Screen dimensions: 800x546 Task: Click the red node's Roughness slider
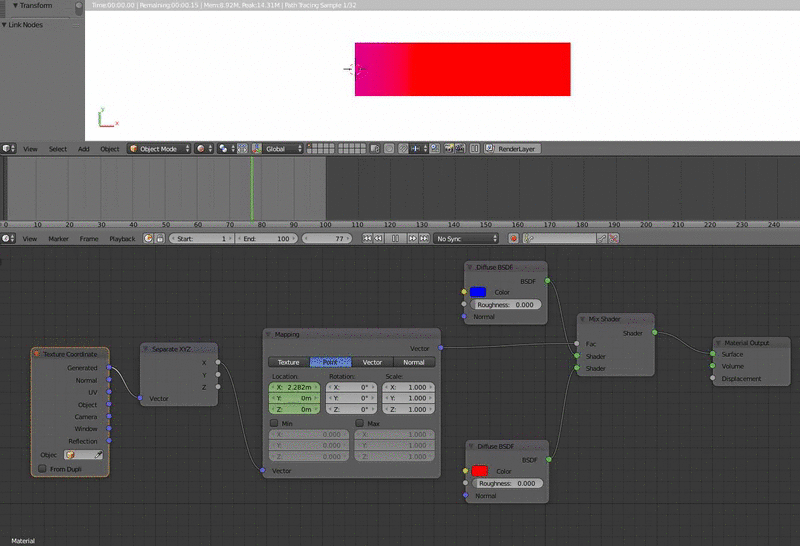coord(507,483)
